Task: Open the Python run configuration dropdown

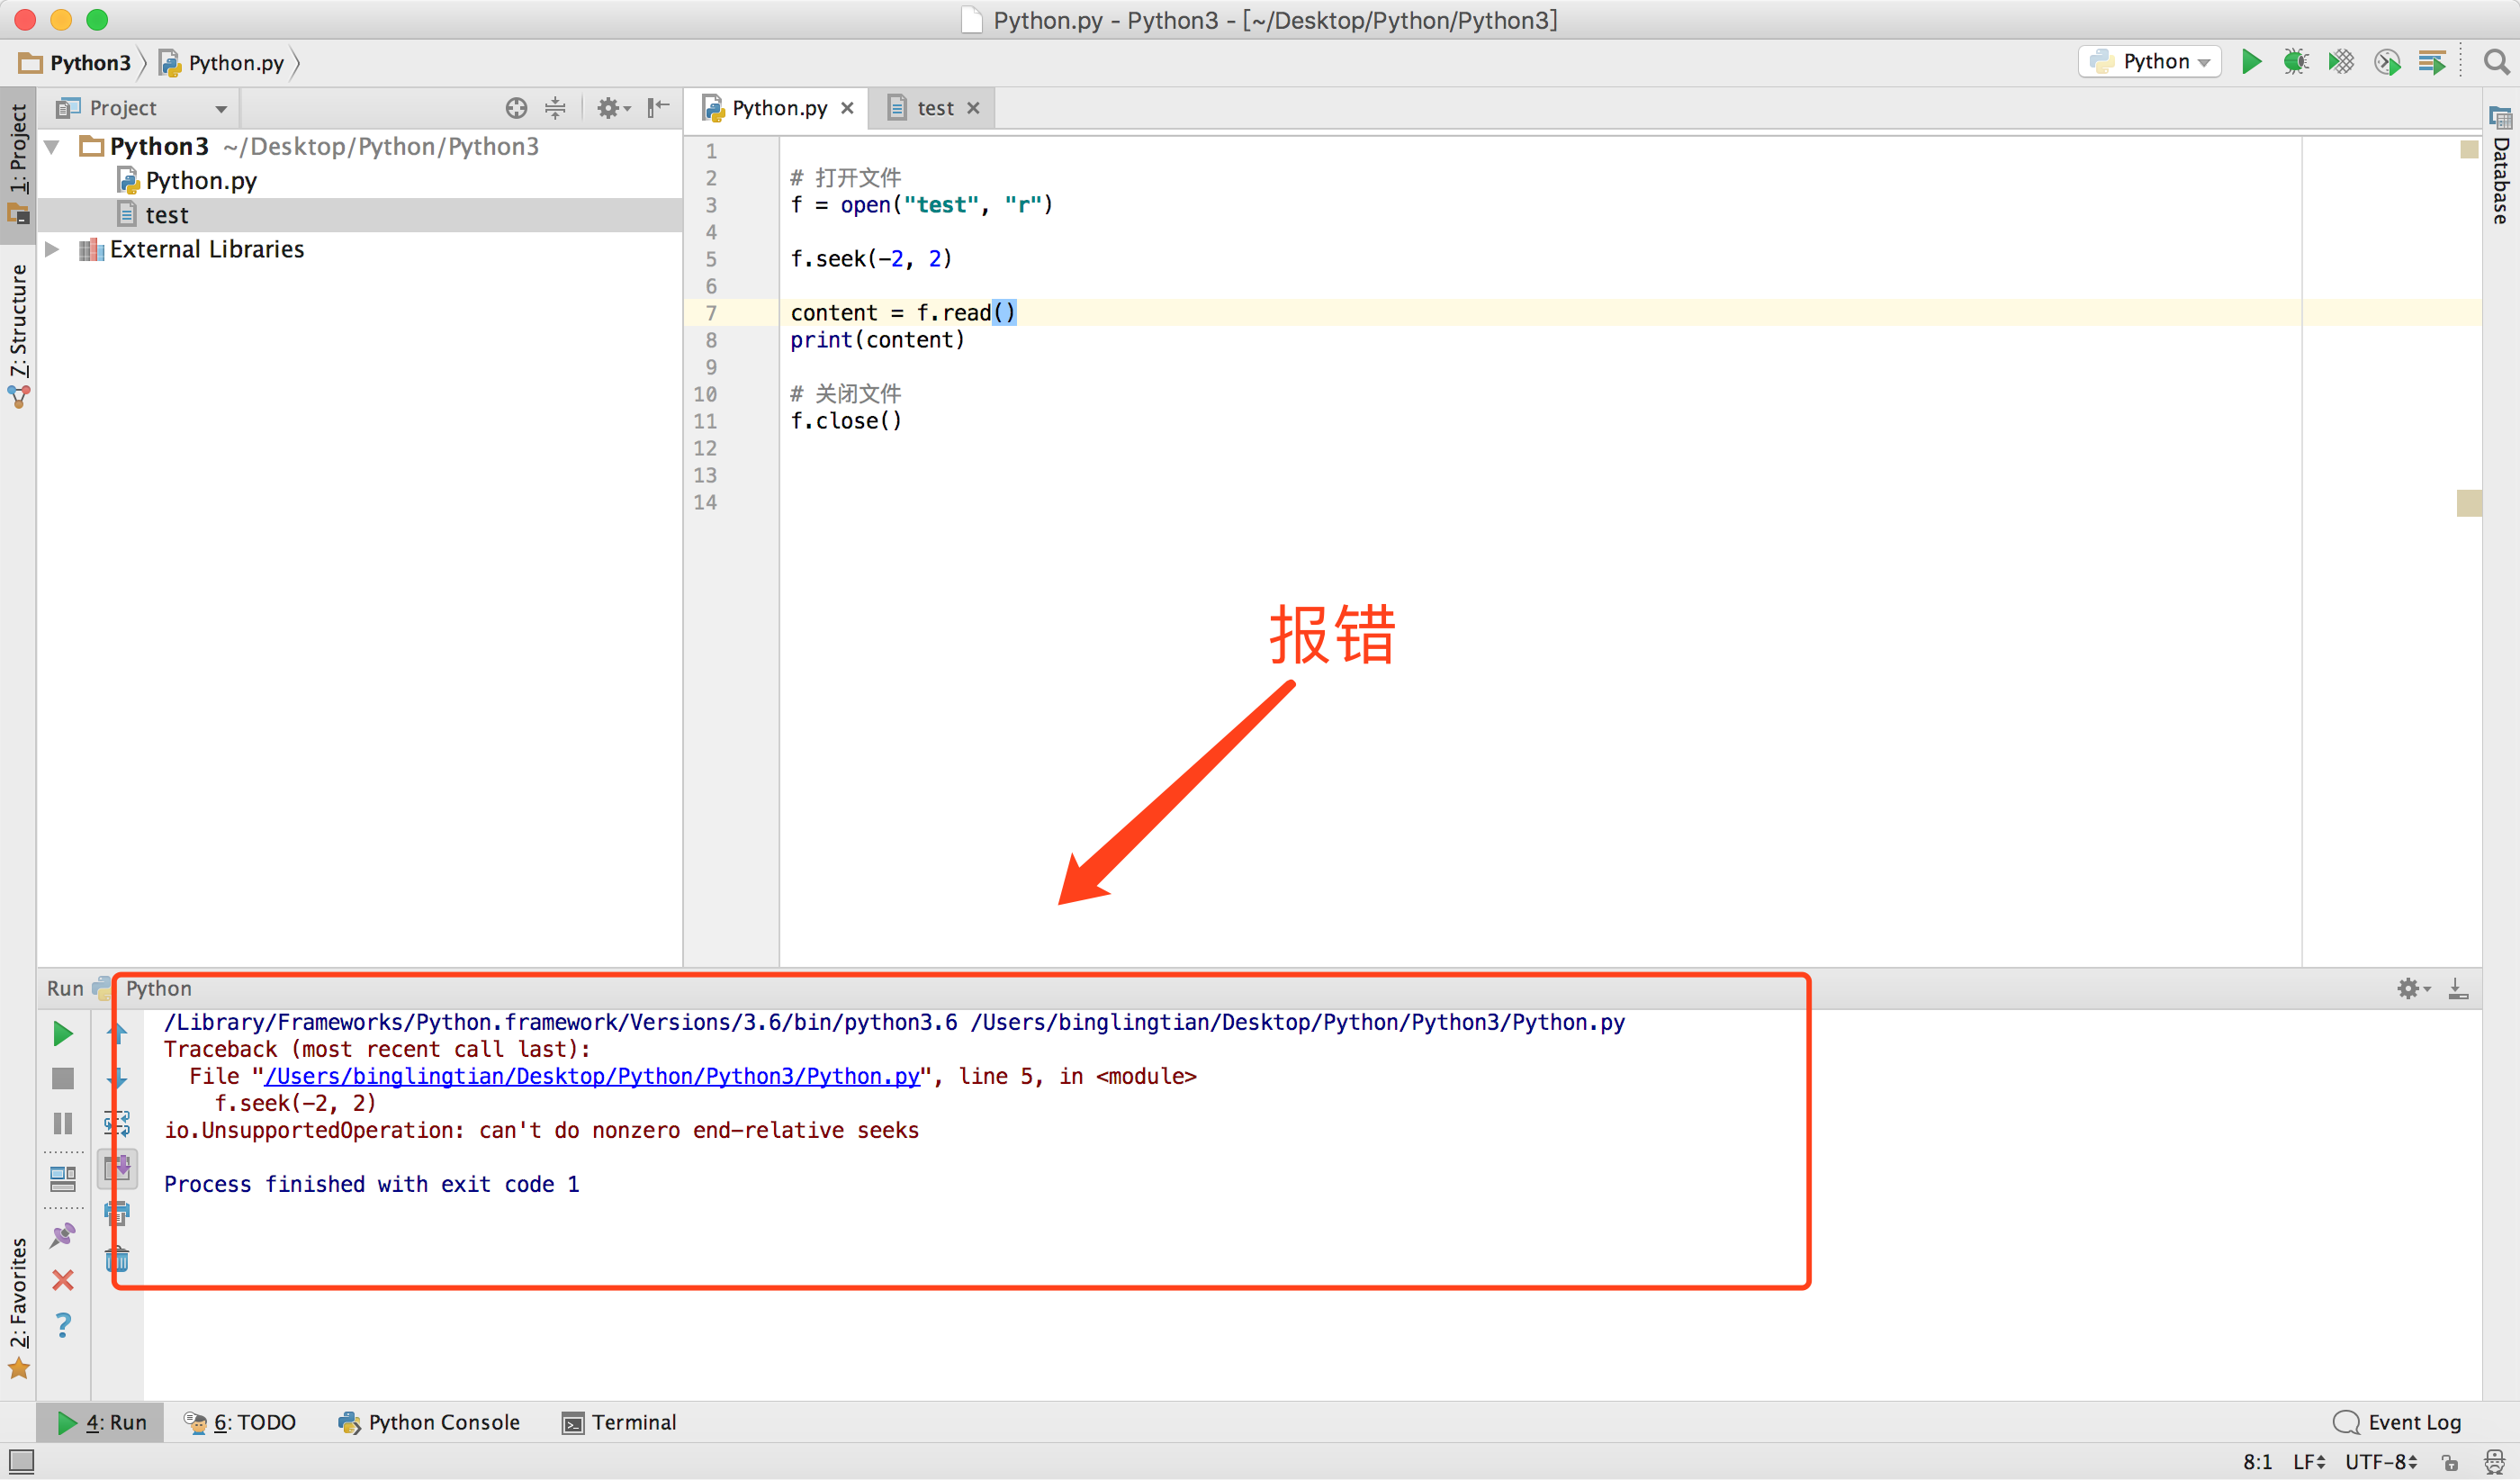Action: pyautogui.click(x=2150, y=62)
